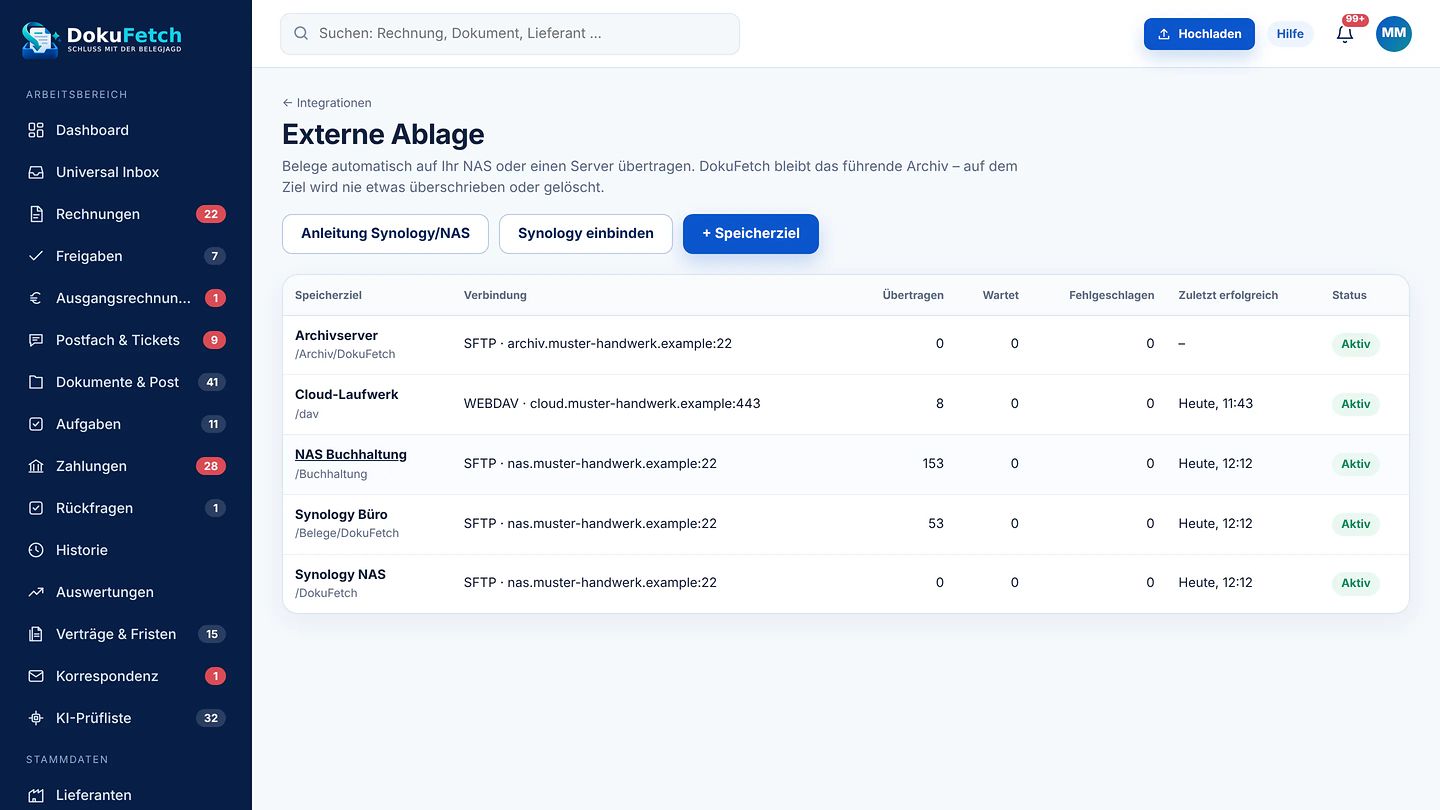
Task: Click WEBDAV cloud.muster-handwerk.example:443 connection
Action: click(612, 404)
